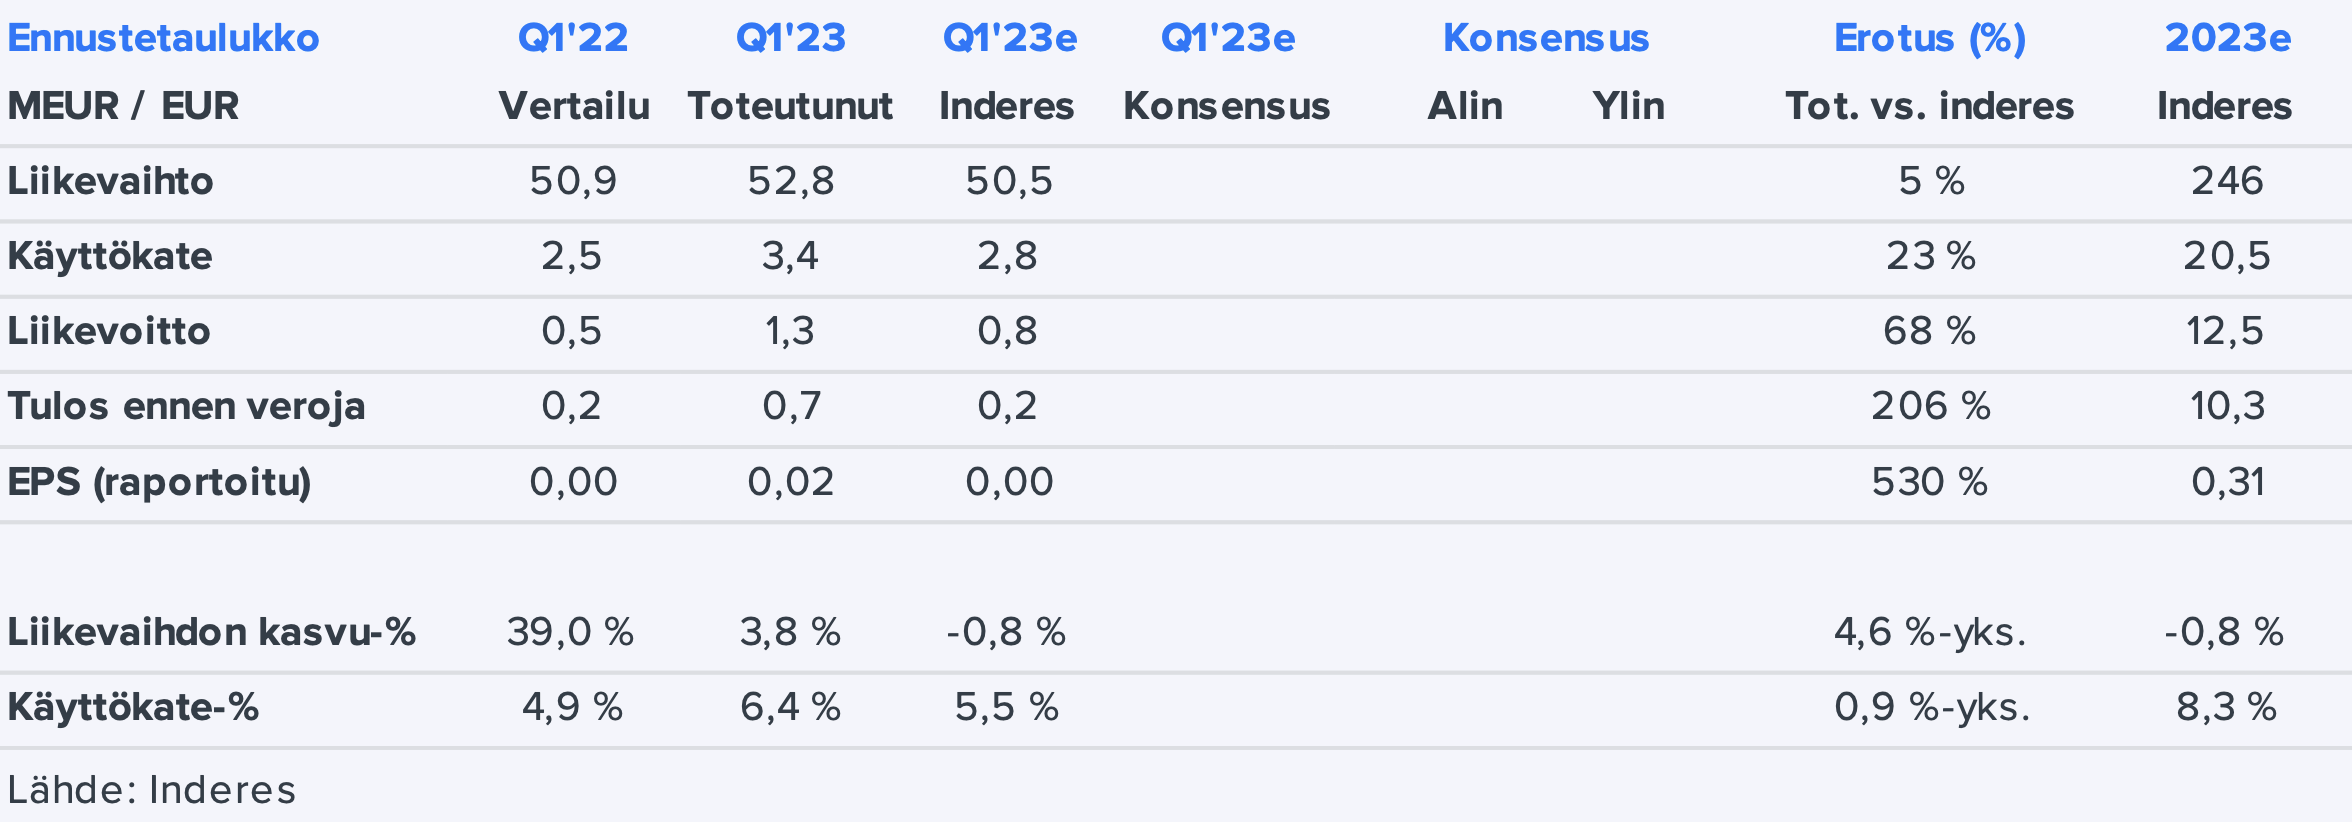Click the 246 revenue forecast cell
Viewport: 2352px width, 822px height.
point(2227,181)
